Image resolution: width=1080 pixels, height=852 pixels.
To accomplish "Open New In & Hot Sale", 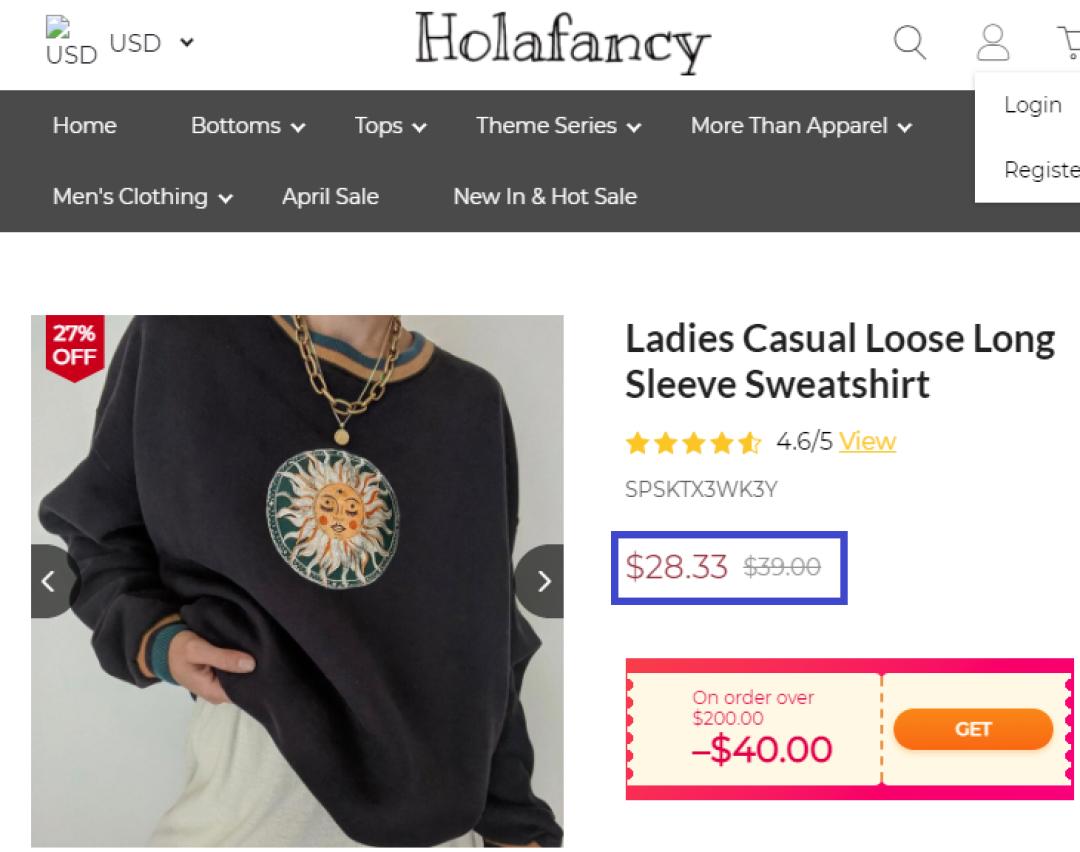I will [x=545, y=197].
